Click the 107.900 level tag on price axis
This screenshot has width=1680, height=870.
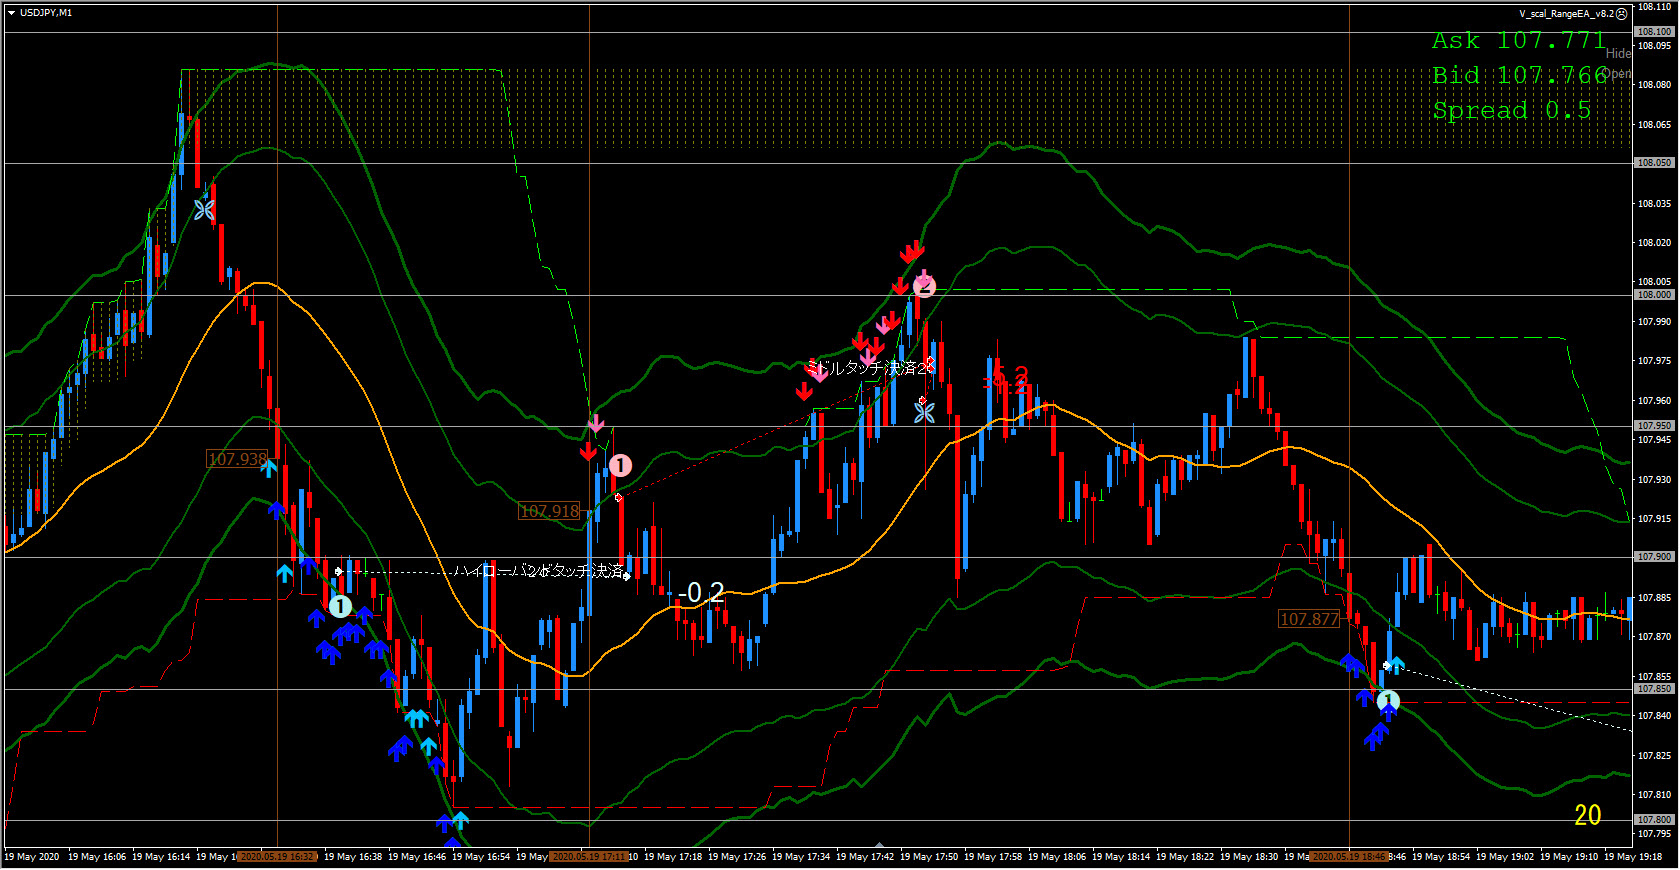pyautogui.click(x=1654, y=557)
